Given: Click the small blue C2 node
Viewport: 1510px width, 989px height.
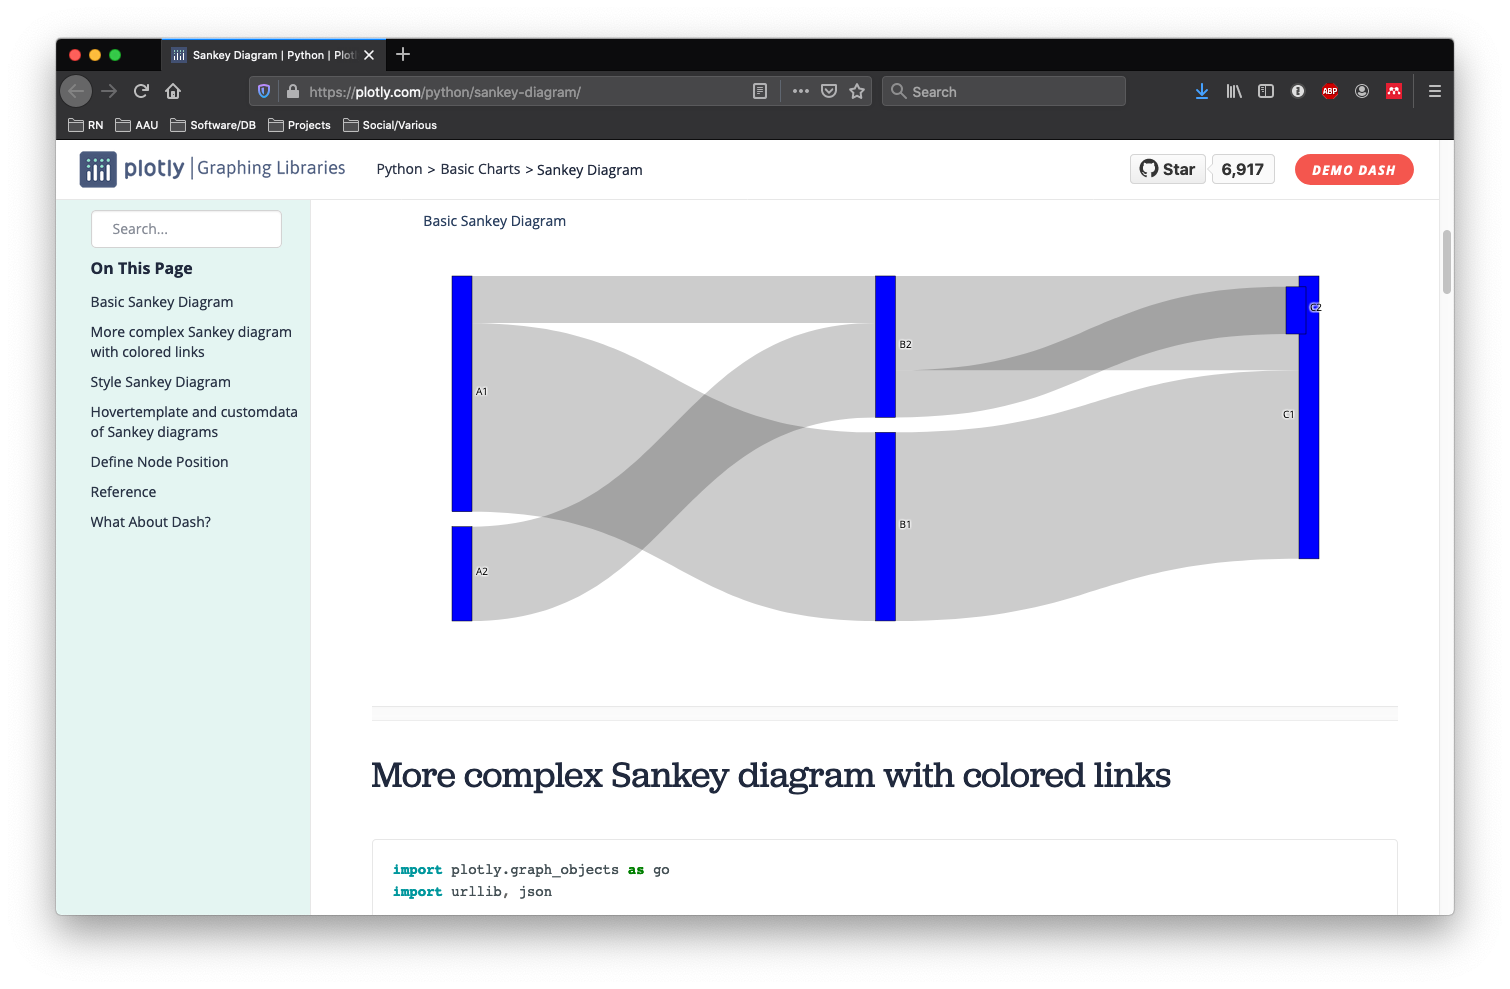Looking at the screenshot, I should click(x=1295, y=310).
